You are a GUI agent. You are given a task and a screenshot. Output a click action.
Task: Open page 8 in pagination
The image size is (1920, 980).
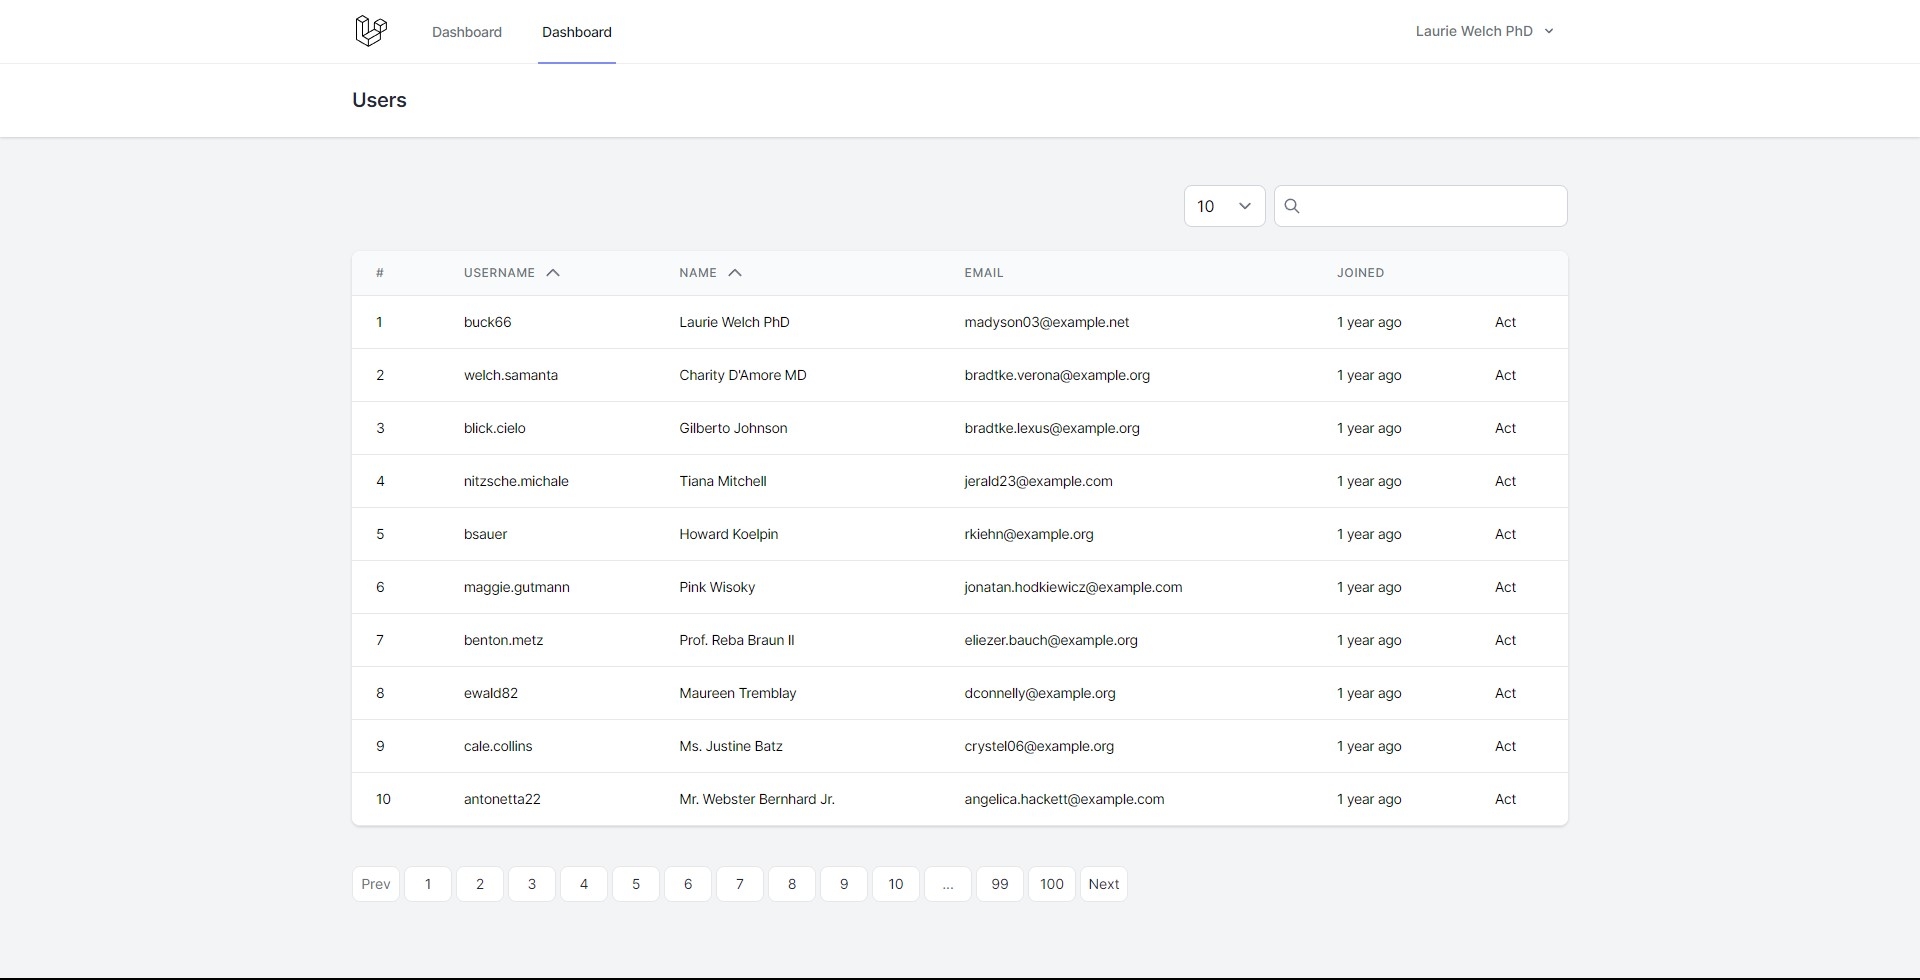(x=792, y=884)
